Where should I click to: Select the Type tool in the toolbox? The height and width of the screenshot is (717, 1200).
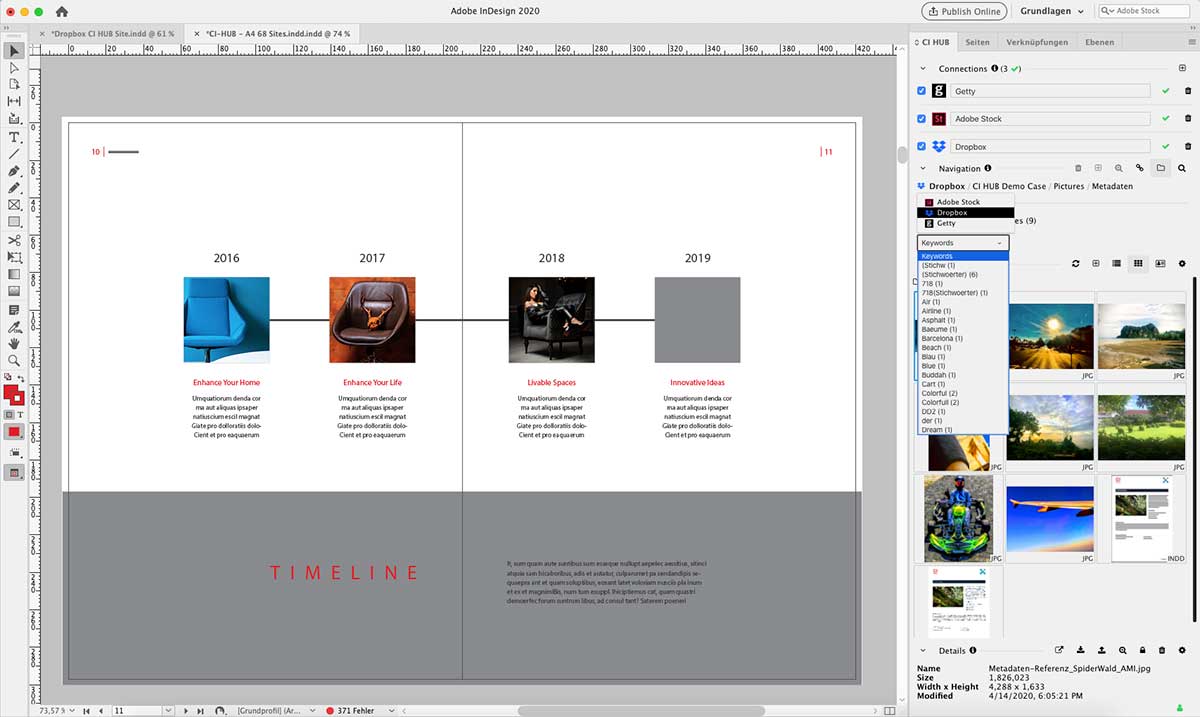14,136
